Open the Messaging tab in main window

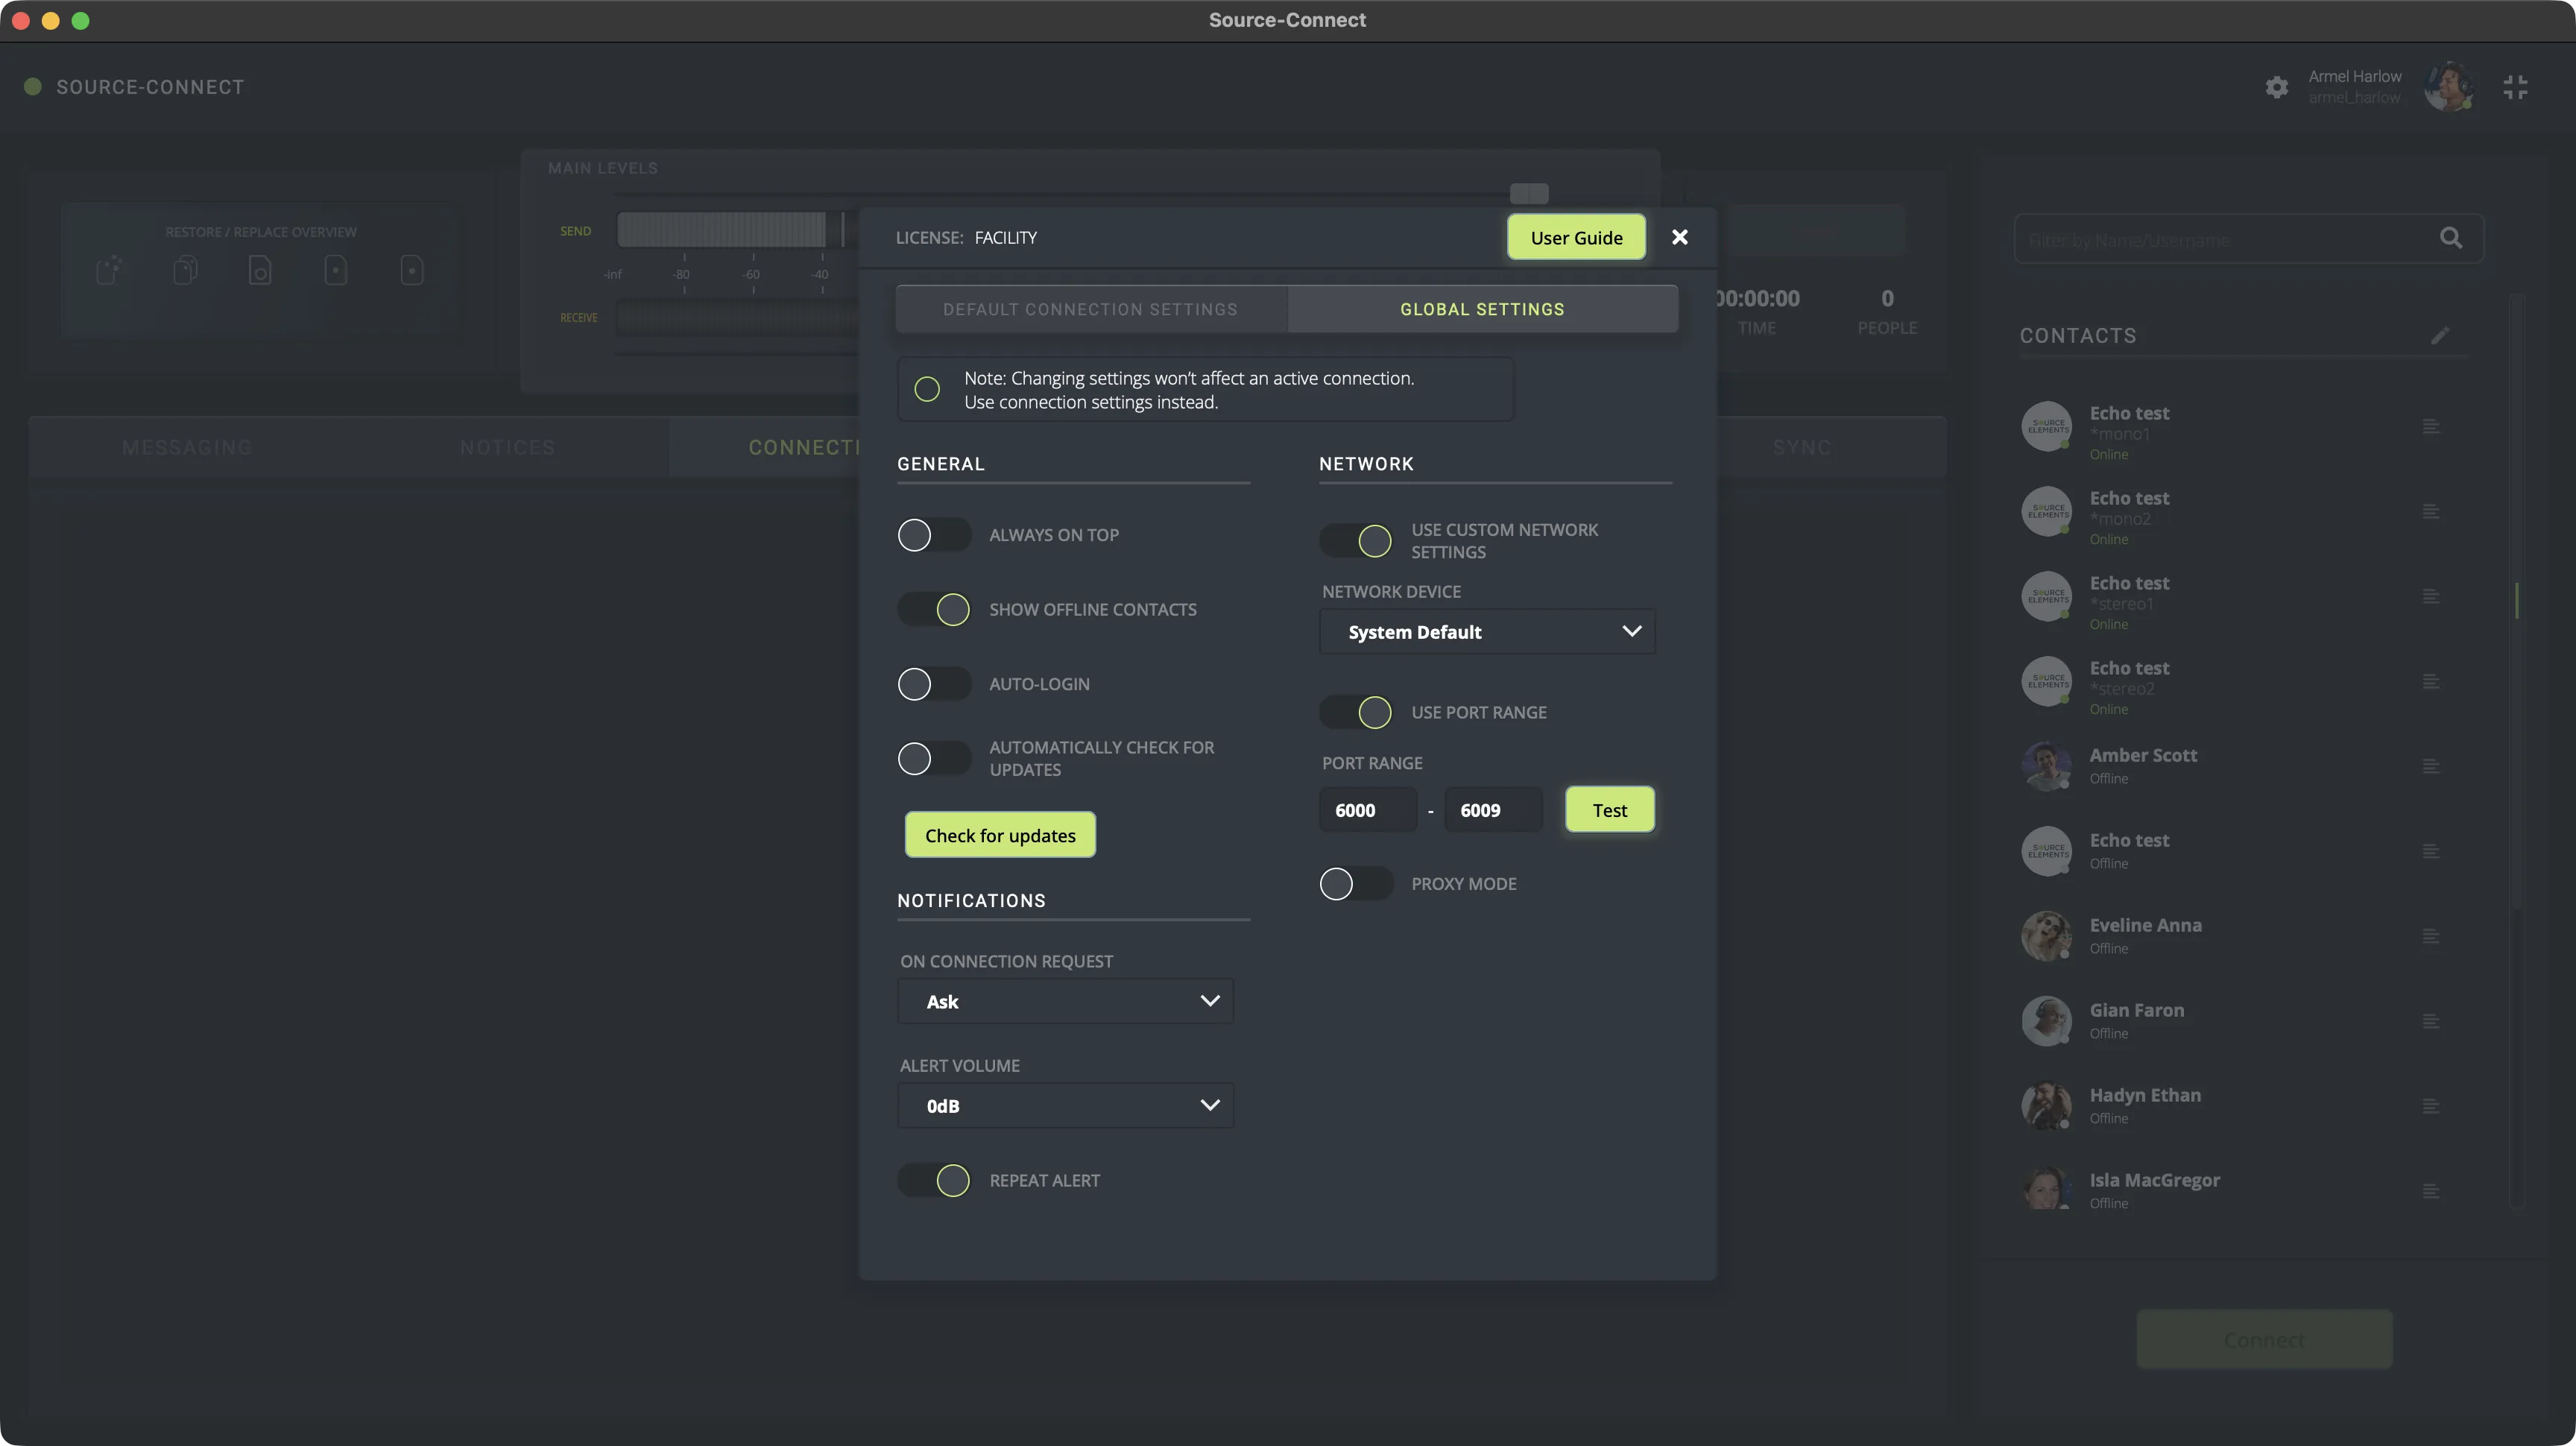187,447
